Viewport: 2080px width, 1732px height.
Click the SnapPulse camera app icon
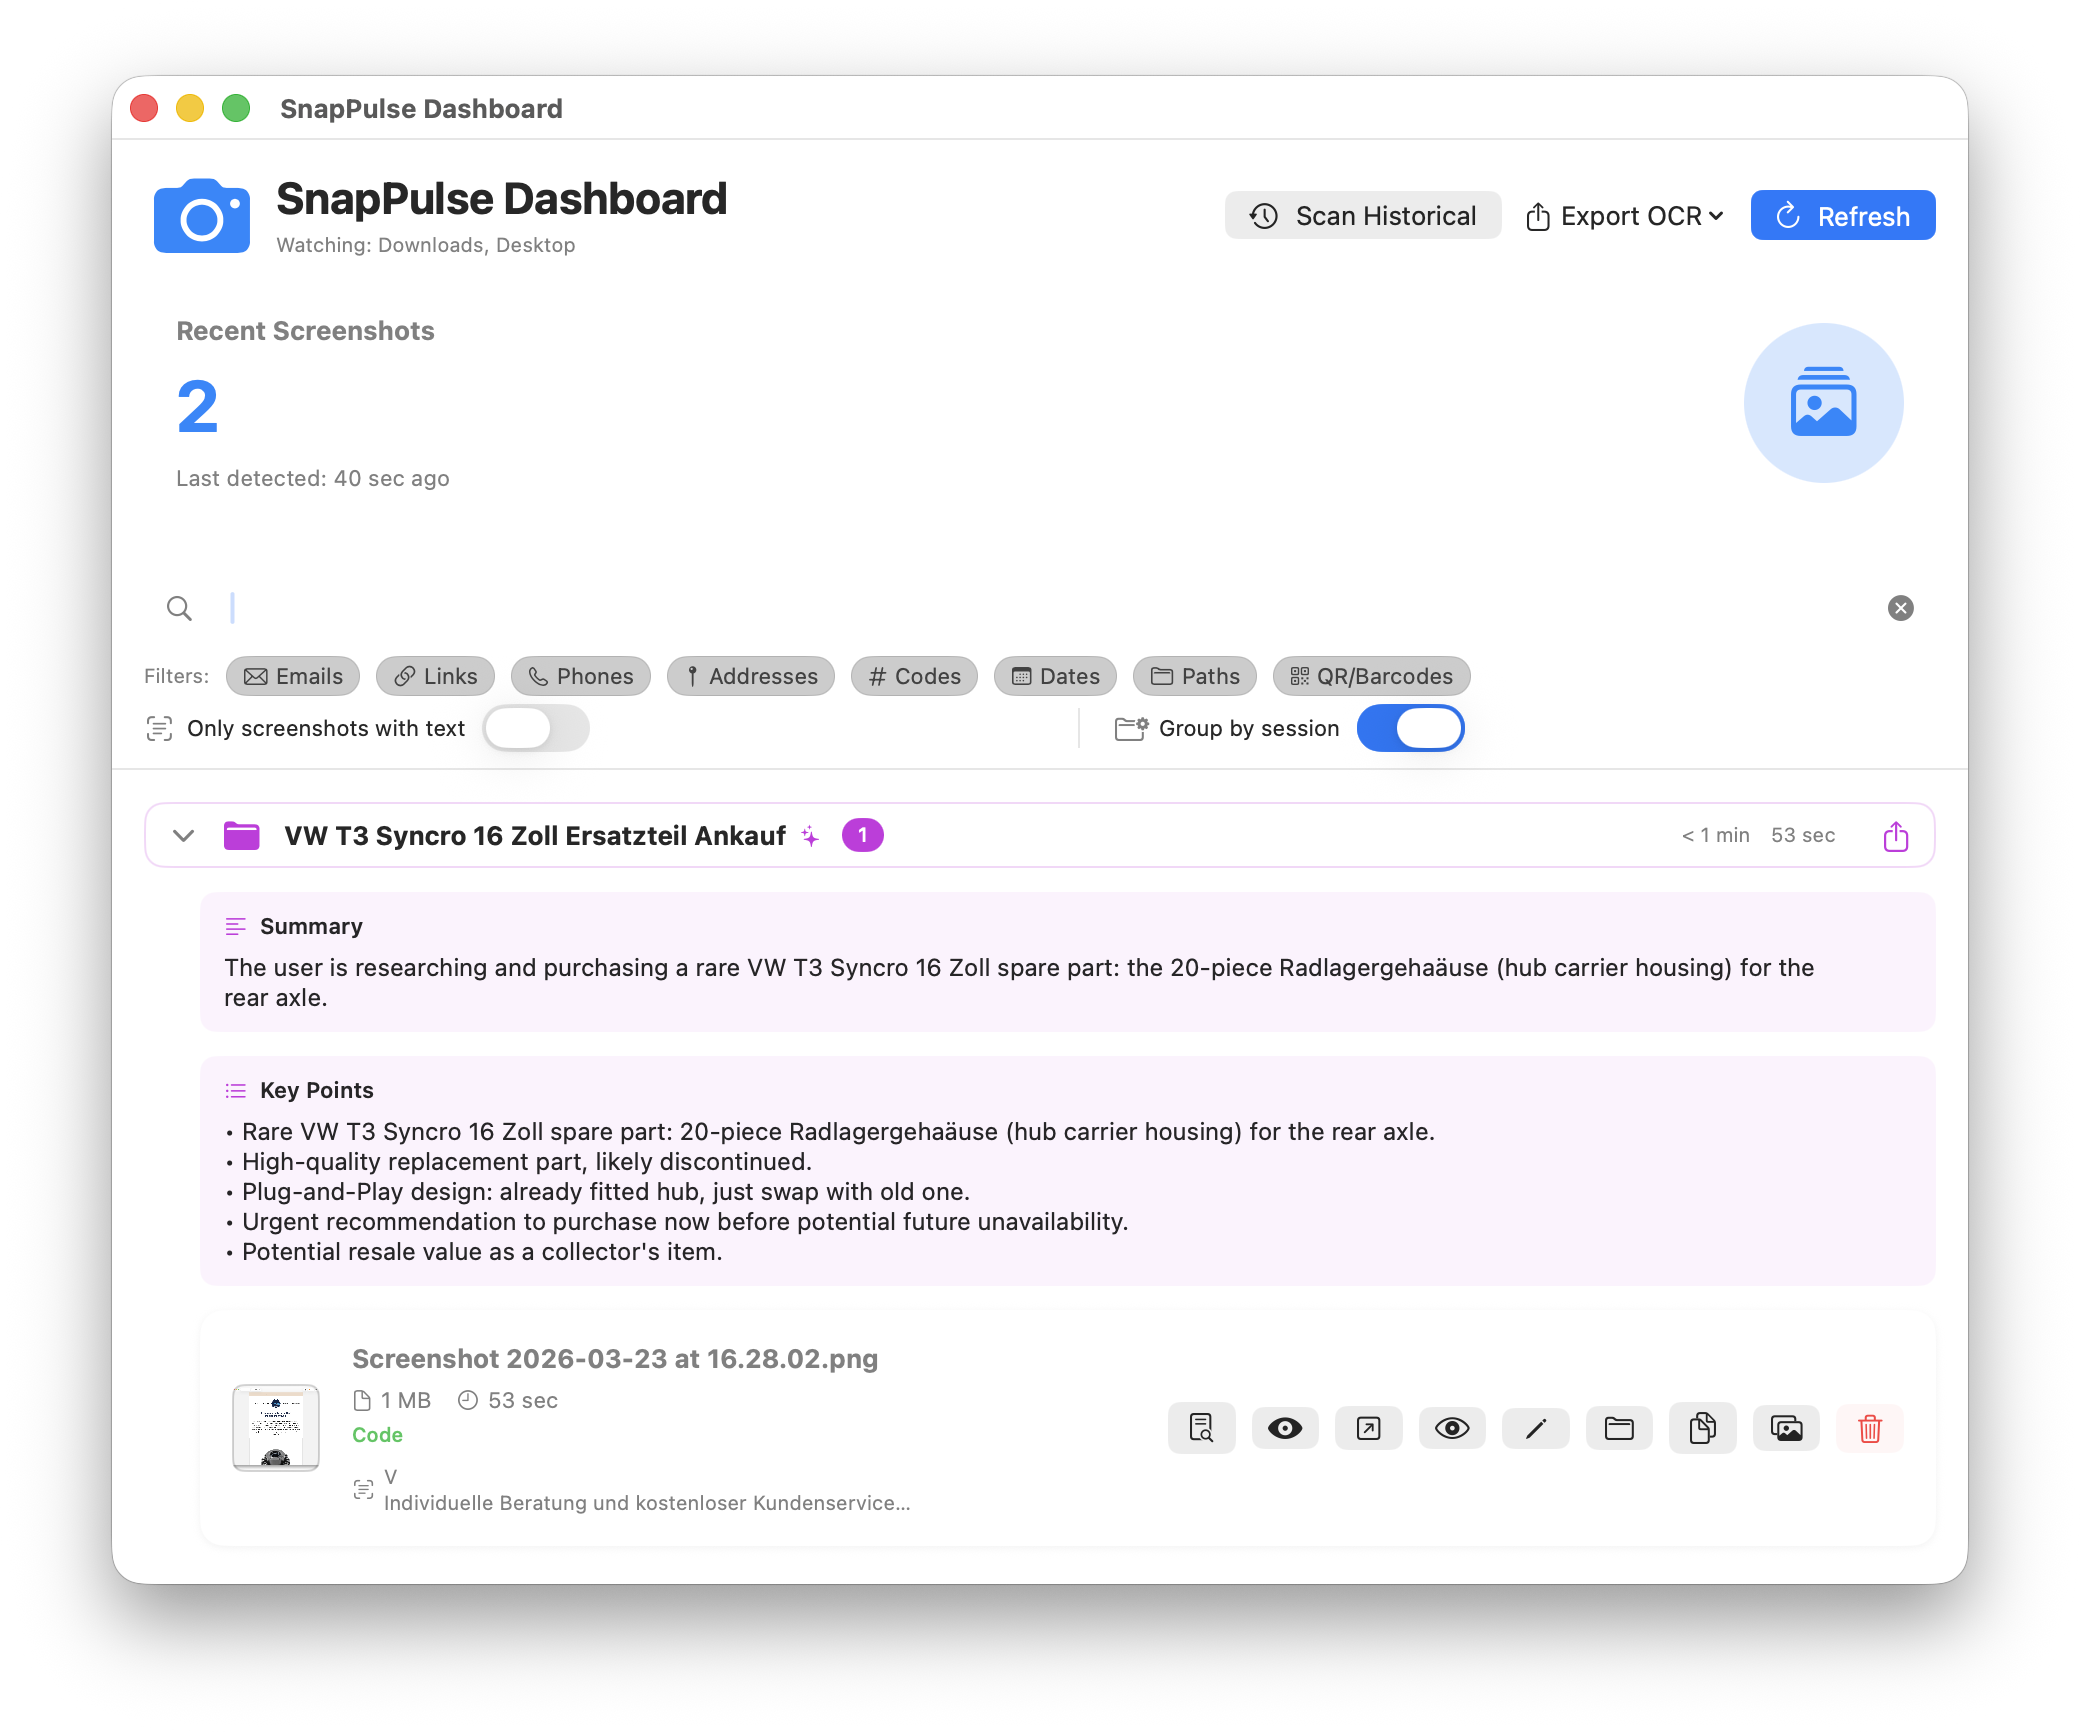(x=202, y=215)
